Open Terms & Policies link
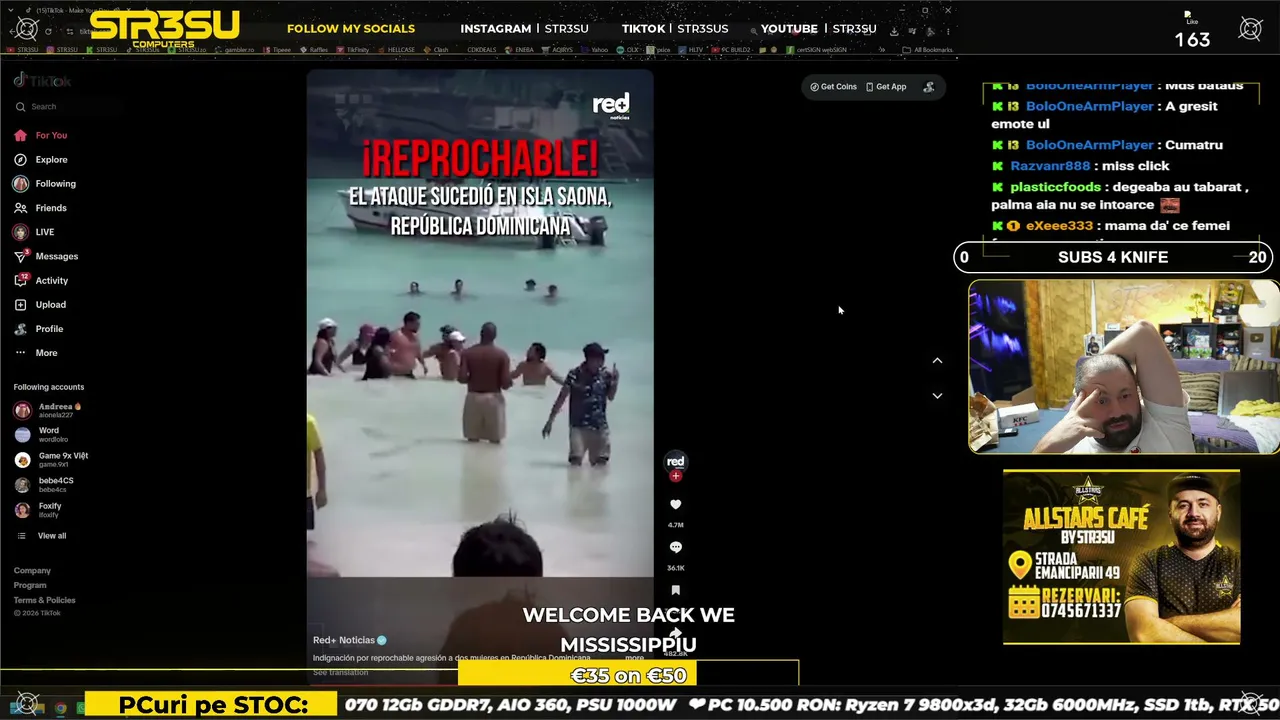 44,600
